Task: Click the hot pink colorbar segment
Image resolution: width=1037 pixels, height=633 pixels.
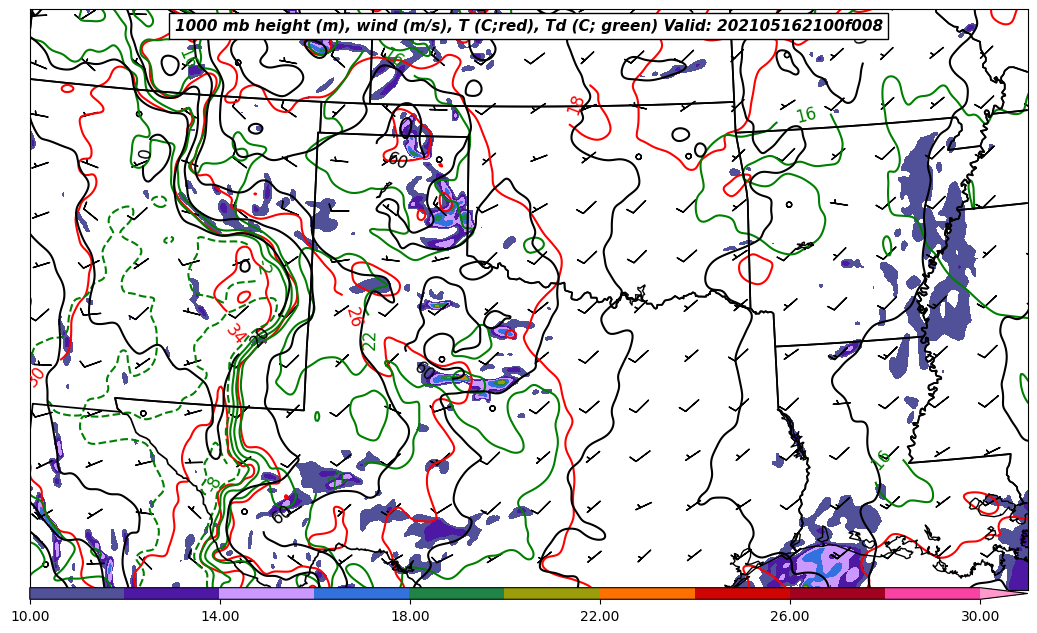Action: coord(932,593)
